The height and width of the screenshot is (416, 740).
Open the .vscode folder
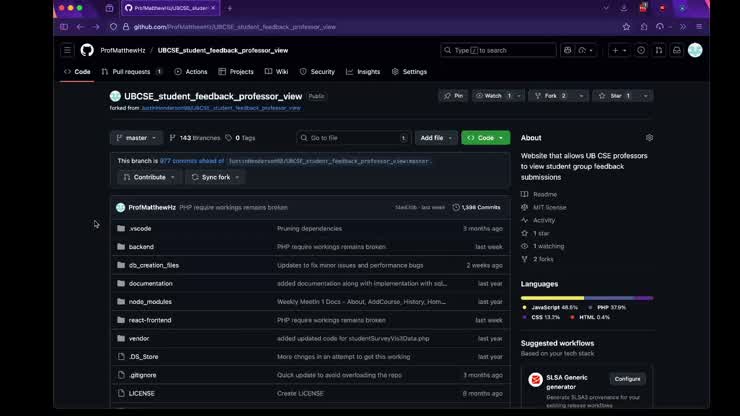(140, 229)
